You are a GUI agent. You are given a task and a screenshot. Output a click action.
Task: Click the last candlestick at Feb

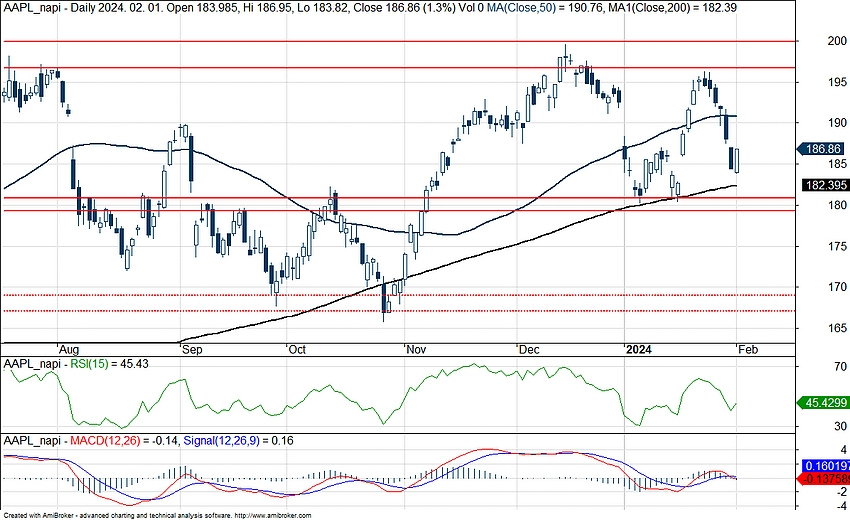(x=737, y=161)
